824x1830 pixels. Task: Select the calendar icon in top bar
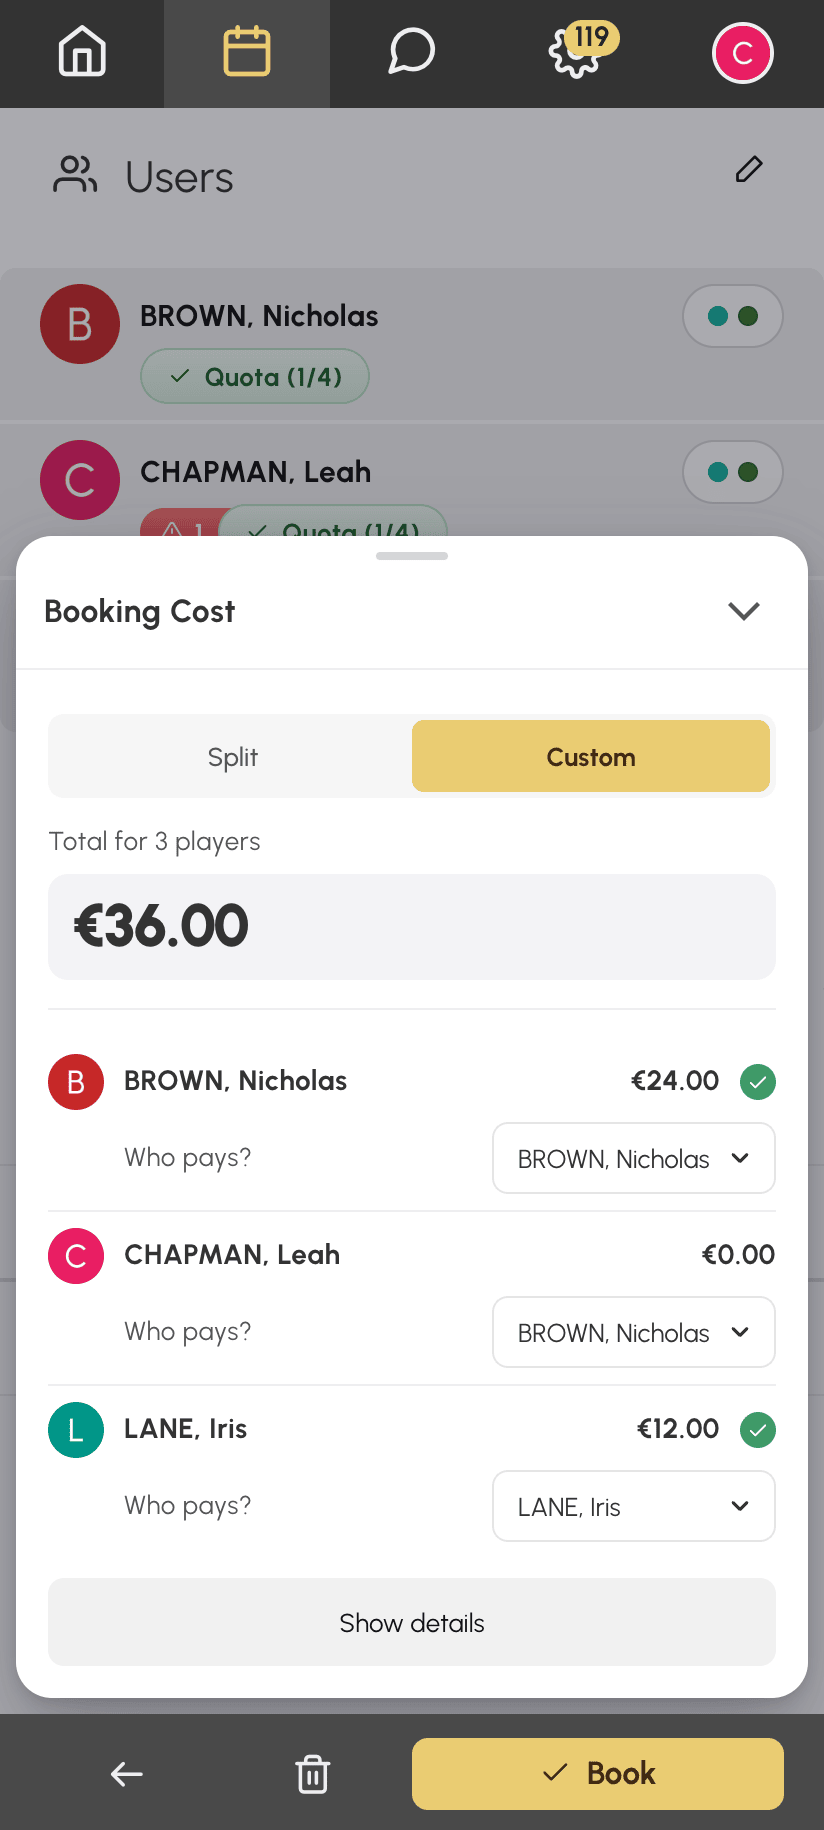point(247,52)
